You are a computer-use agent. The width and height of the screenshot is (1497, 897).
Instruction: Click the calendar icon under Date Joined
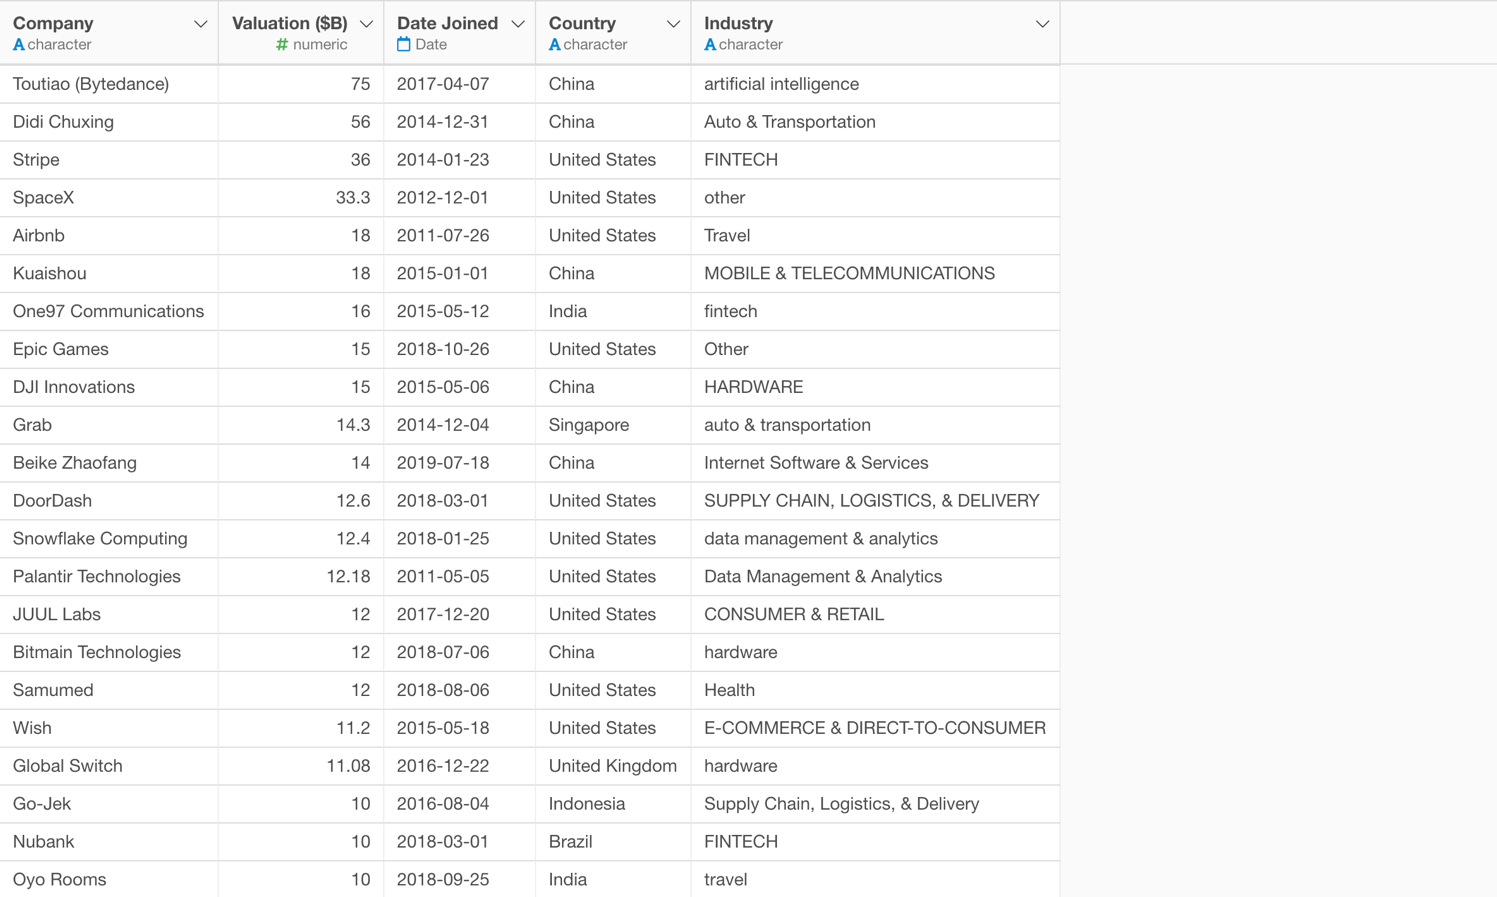(x=404, y=45)
